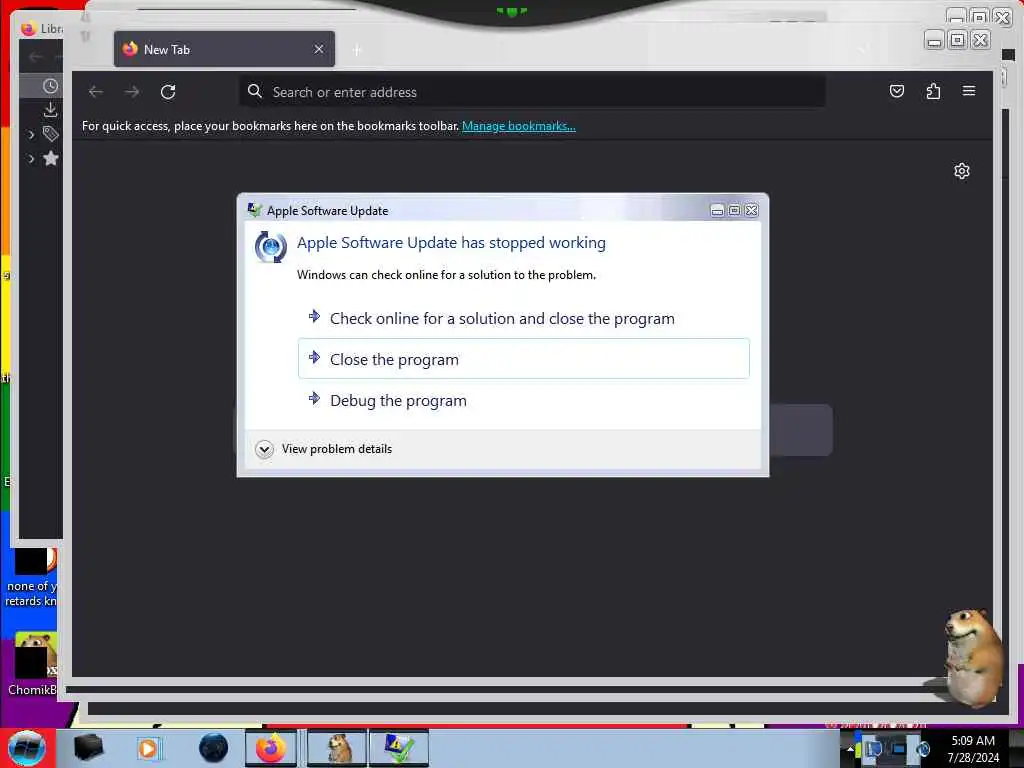Open a new tab with plus button

coord(357,50)
